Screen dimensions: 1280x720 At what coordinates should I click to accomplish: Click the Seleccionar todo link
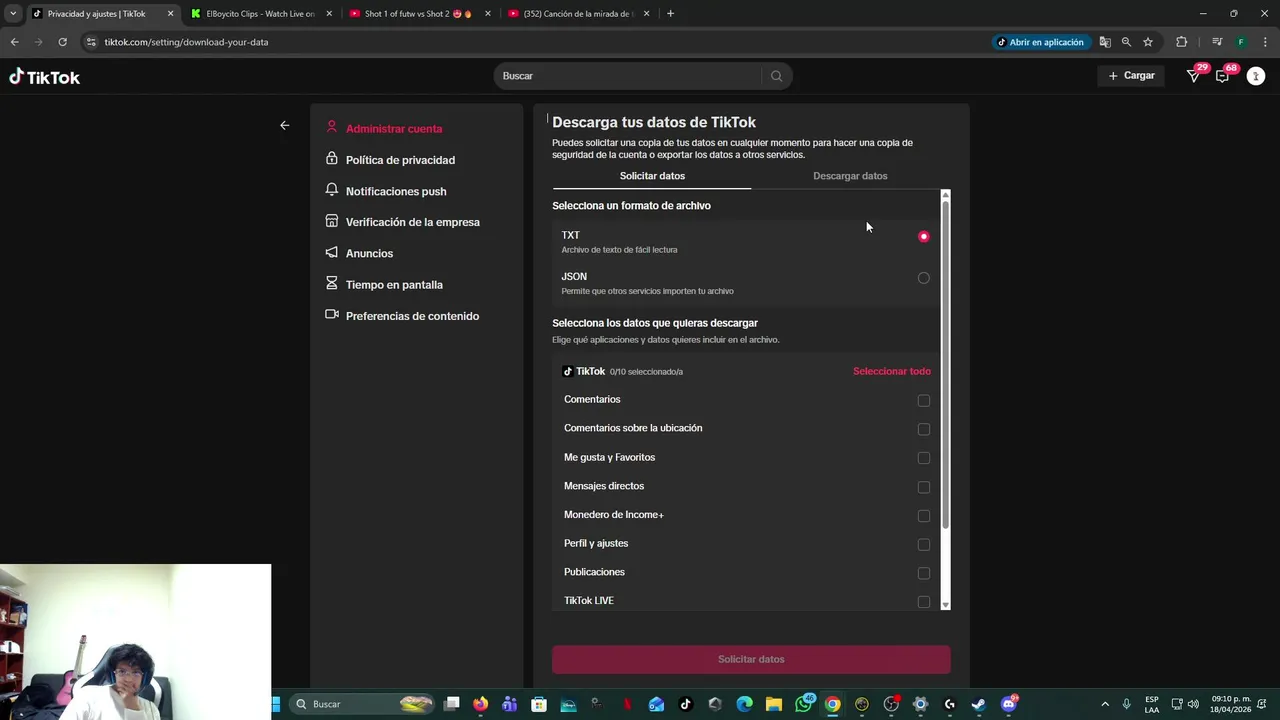click(x=892, y=371)
